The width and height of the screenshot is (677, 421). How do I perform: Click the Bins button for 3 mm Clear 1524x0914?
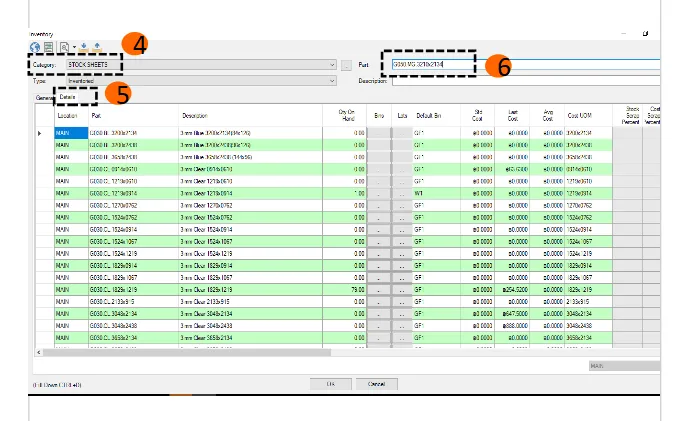tap(379, 230)
